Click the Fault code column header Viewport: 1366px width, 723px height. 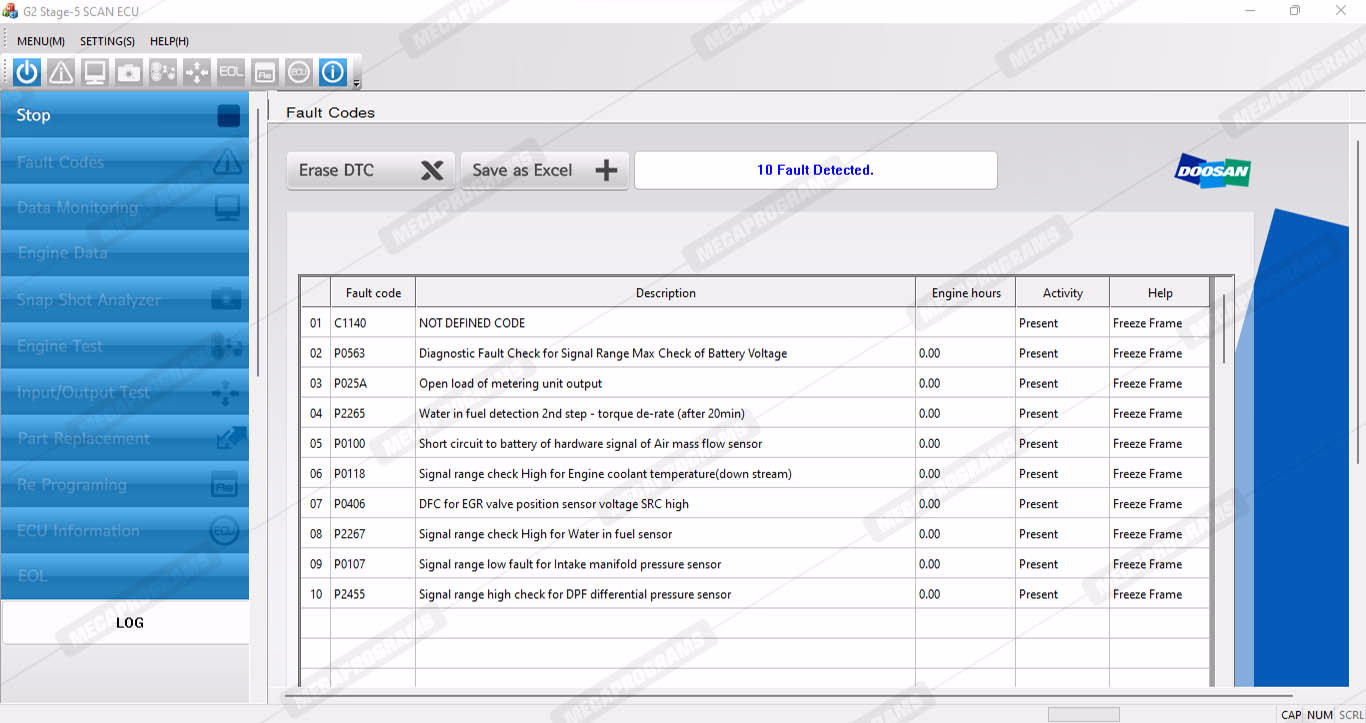[x=373, y=293]
